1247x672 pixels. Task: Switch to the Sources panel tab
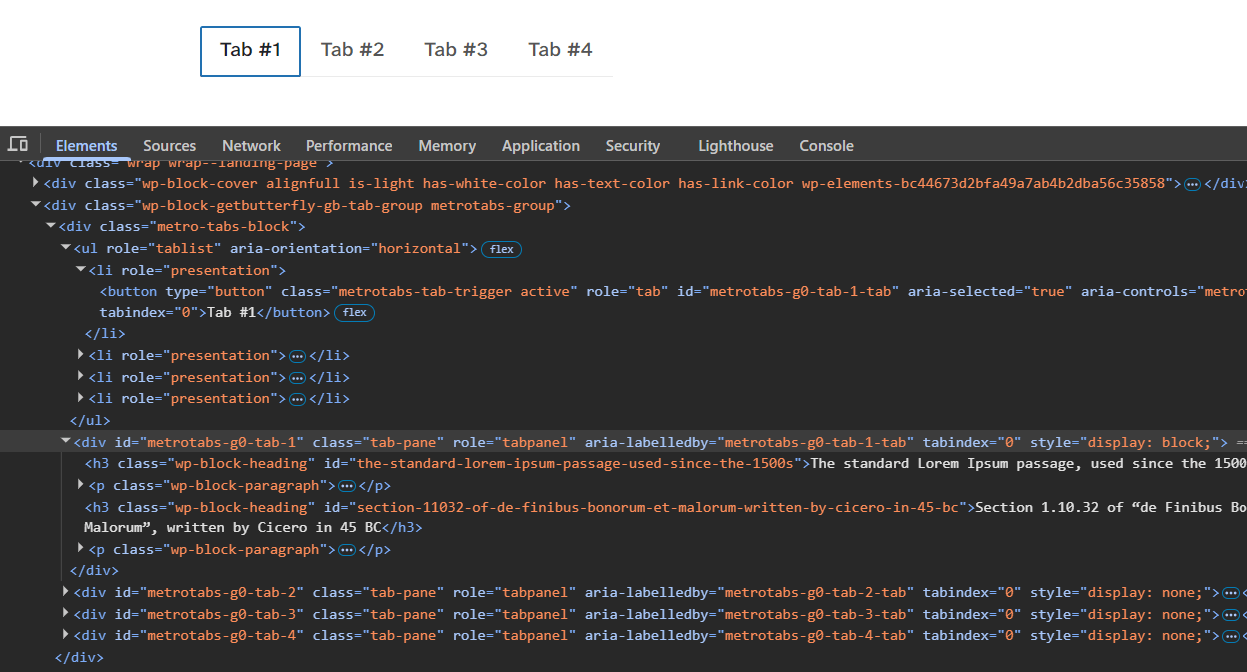[169, 146]
